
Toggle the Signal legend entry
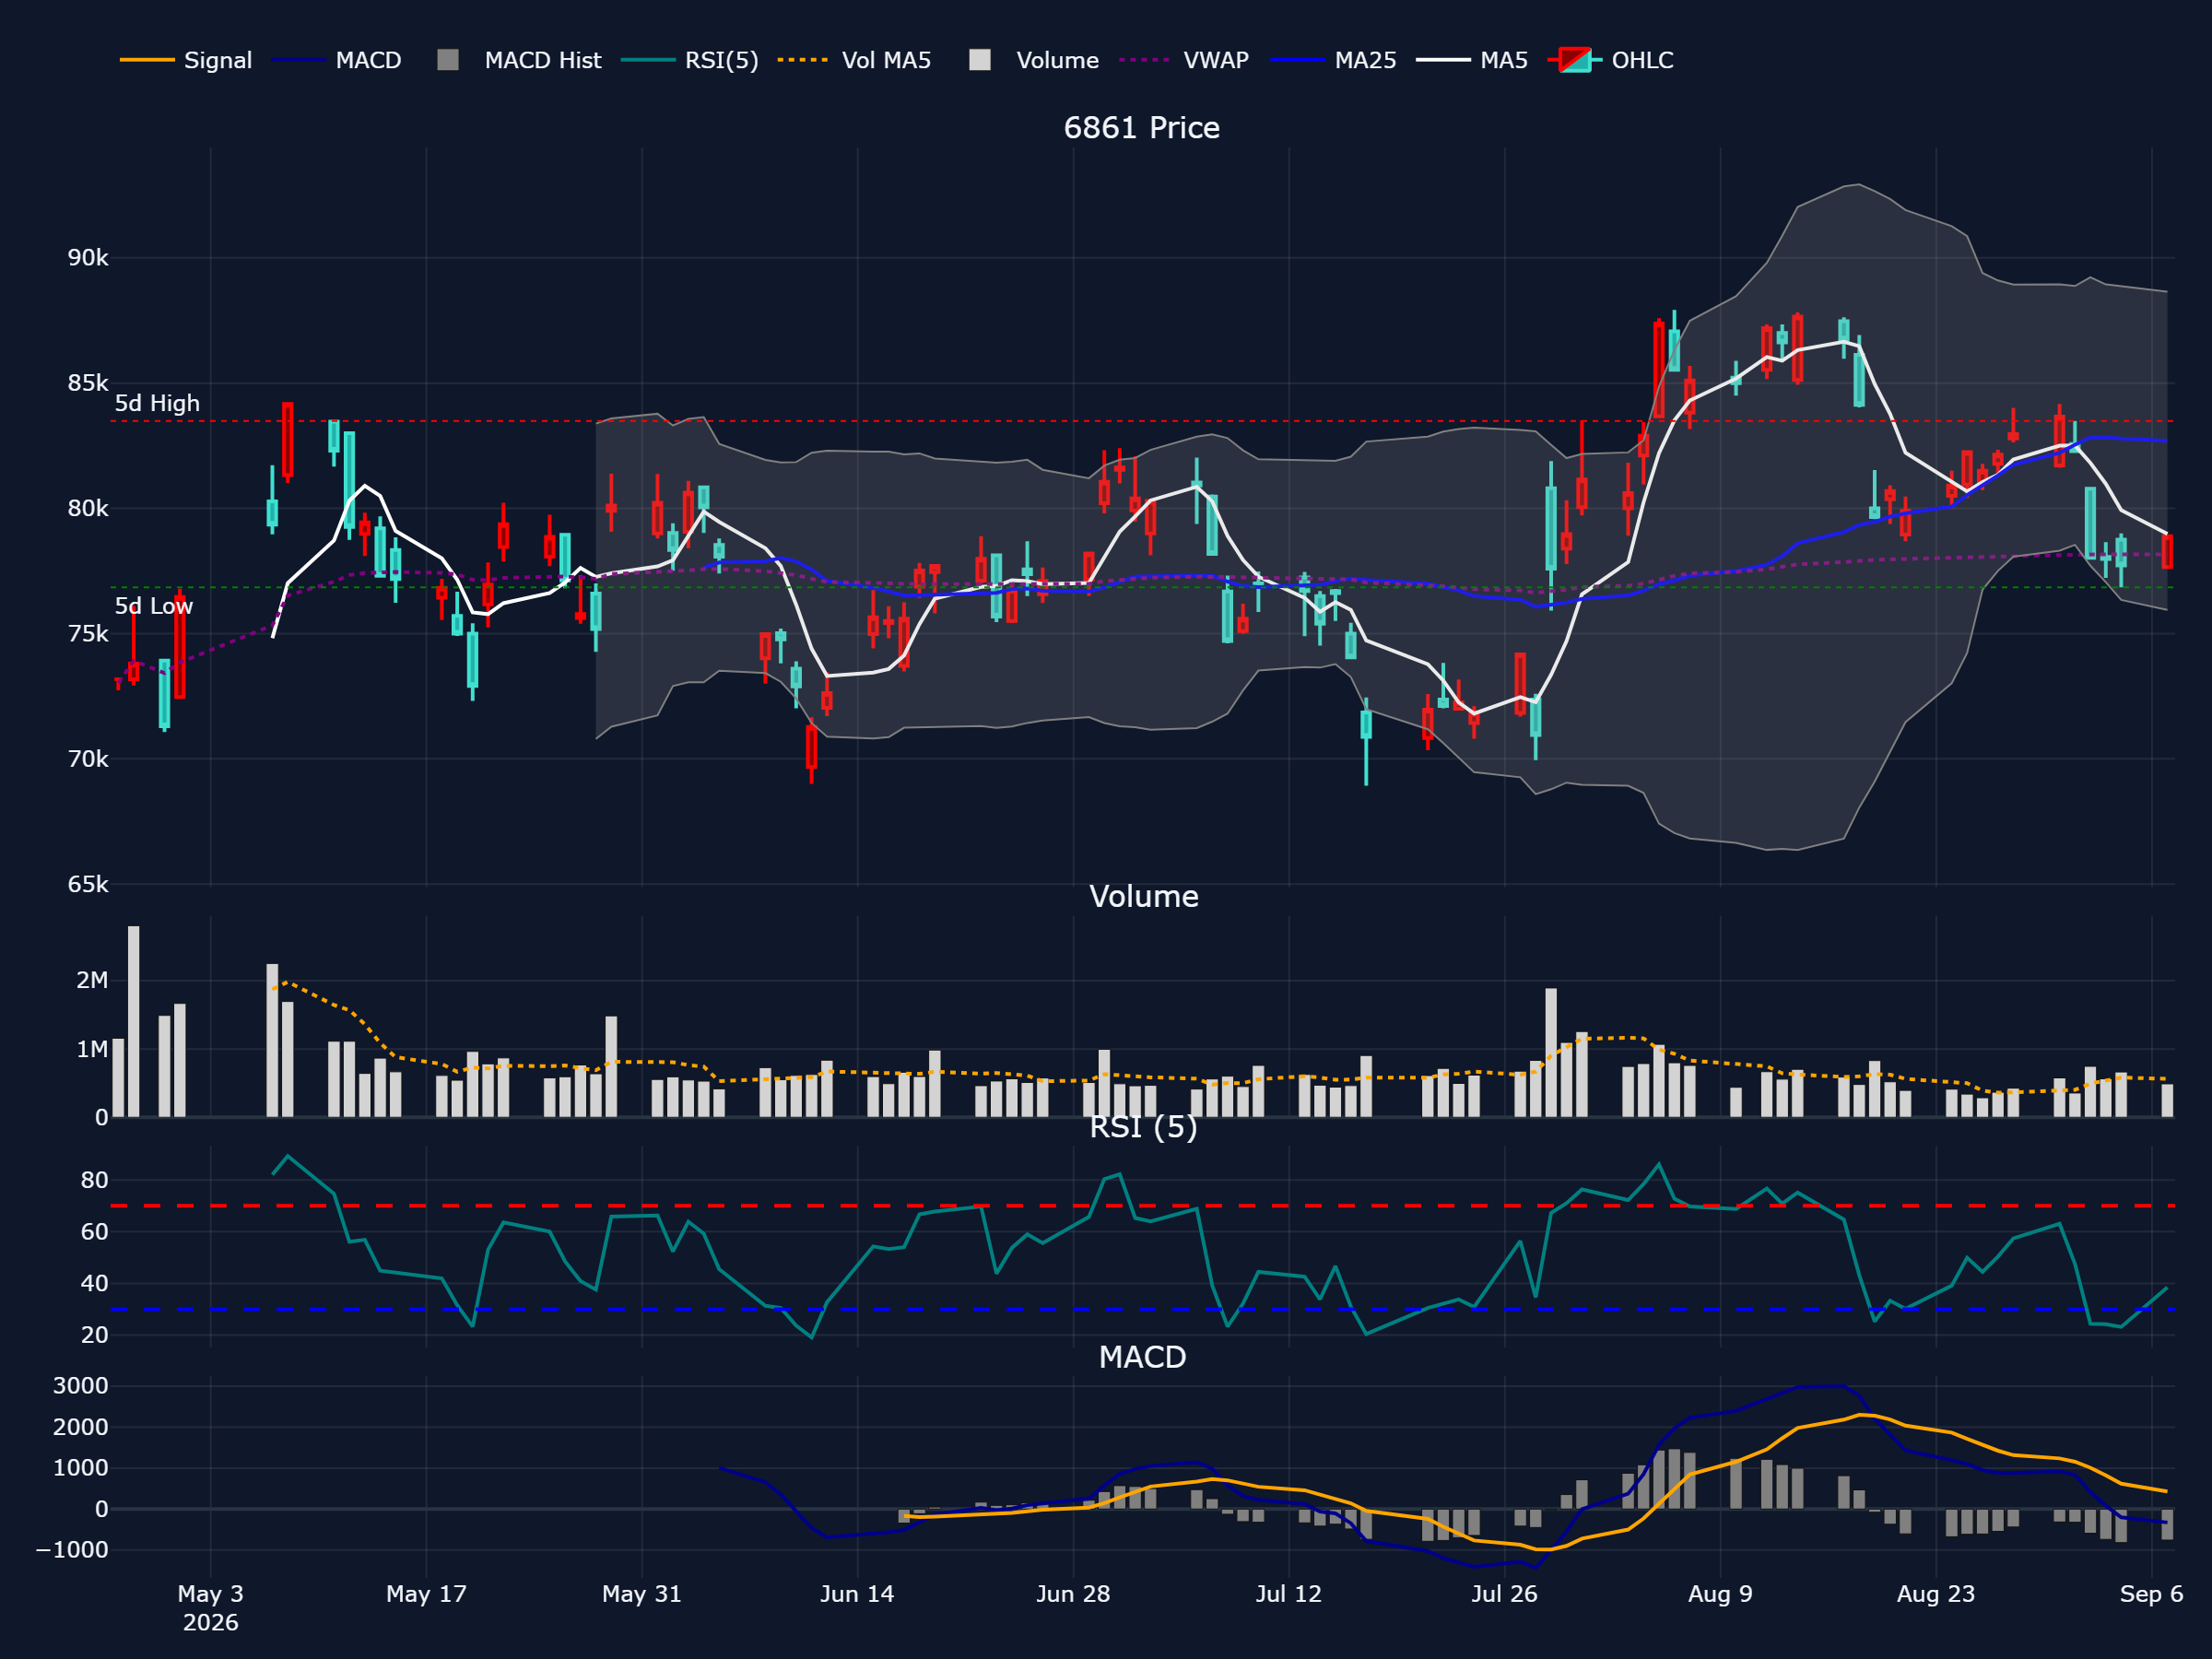click(186, 60)
